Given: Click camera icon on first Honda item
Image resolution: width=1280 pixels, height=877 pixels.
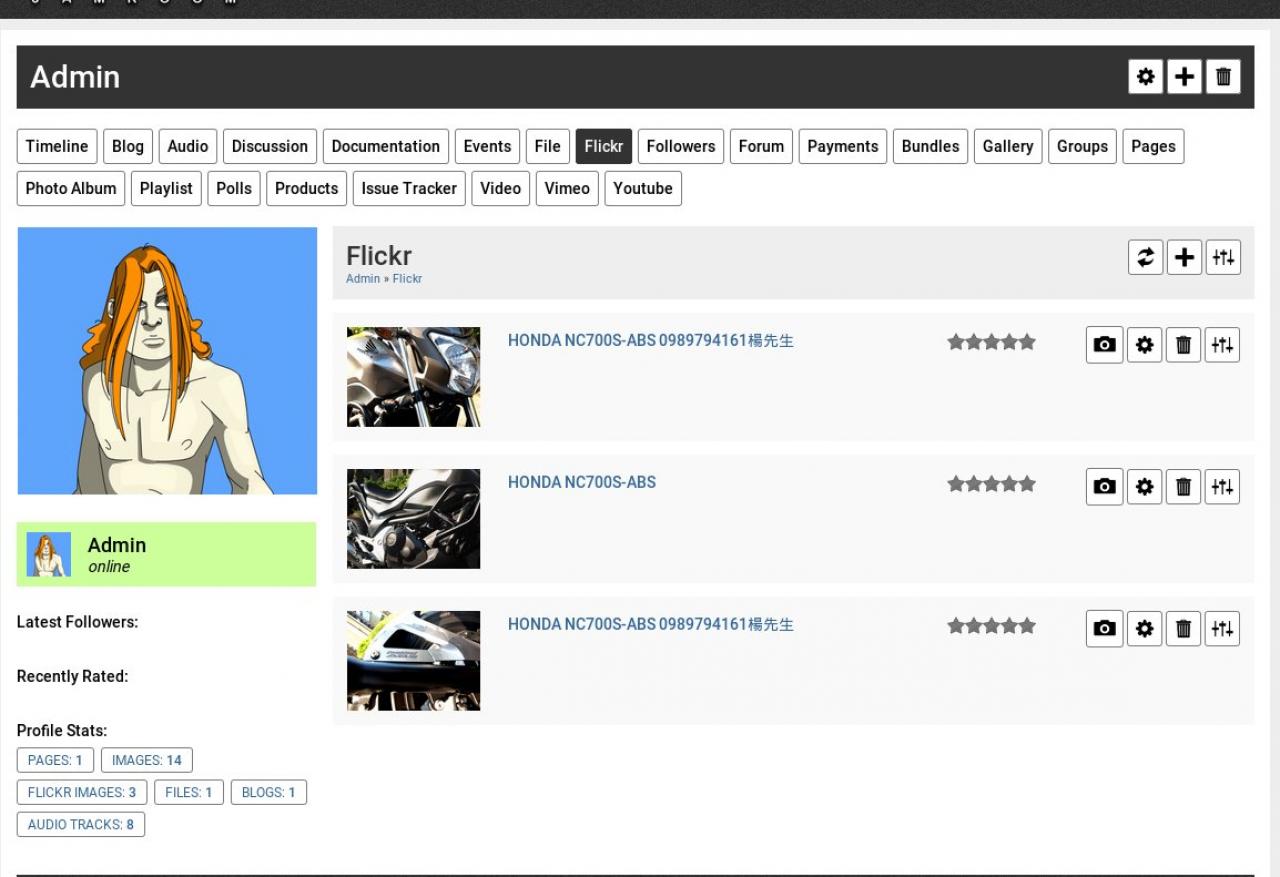Looking at the screenshot, I should click(x=1104, y=345).
